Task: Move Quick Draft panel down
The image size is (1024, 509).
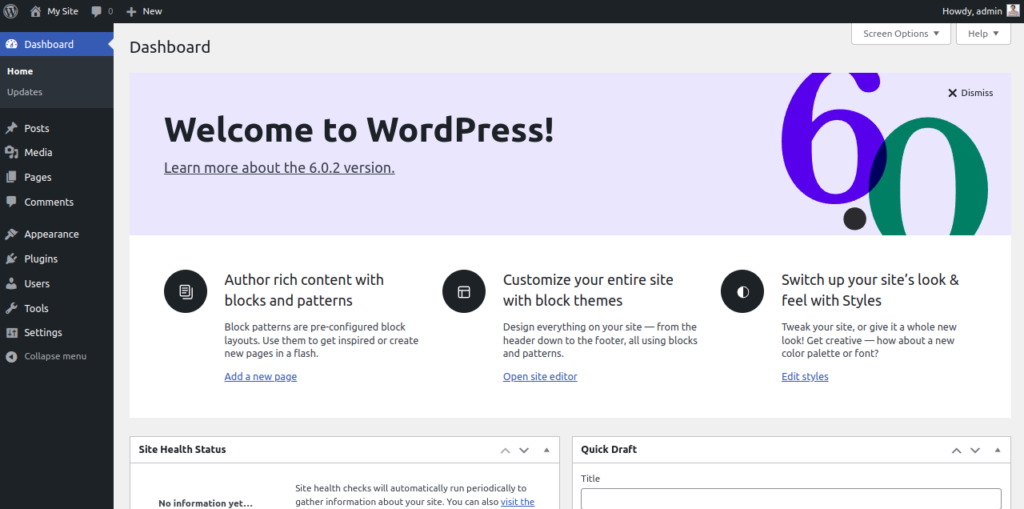Action: pyautogui.click(x=975, y=450)
